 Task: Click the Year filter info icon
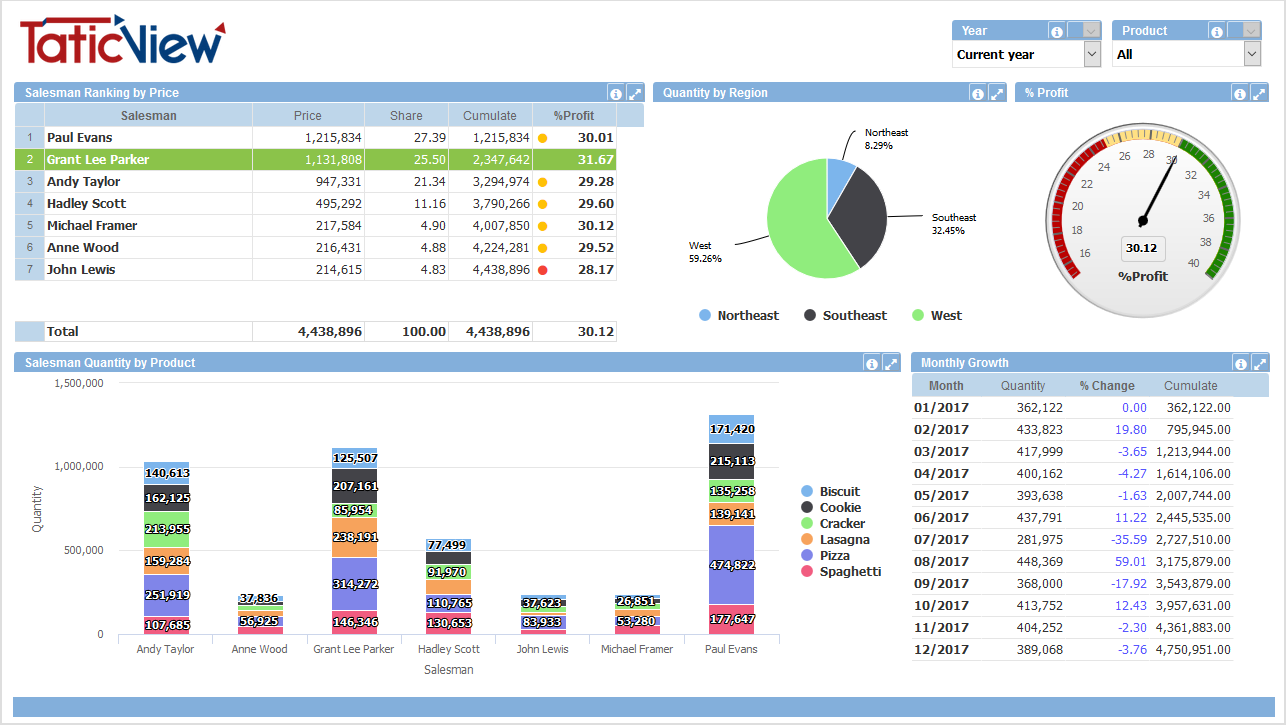point(1056,32)
